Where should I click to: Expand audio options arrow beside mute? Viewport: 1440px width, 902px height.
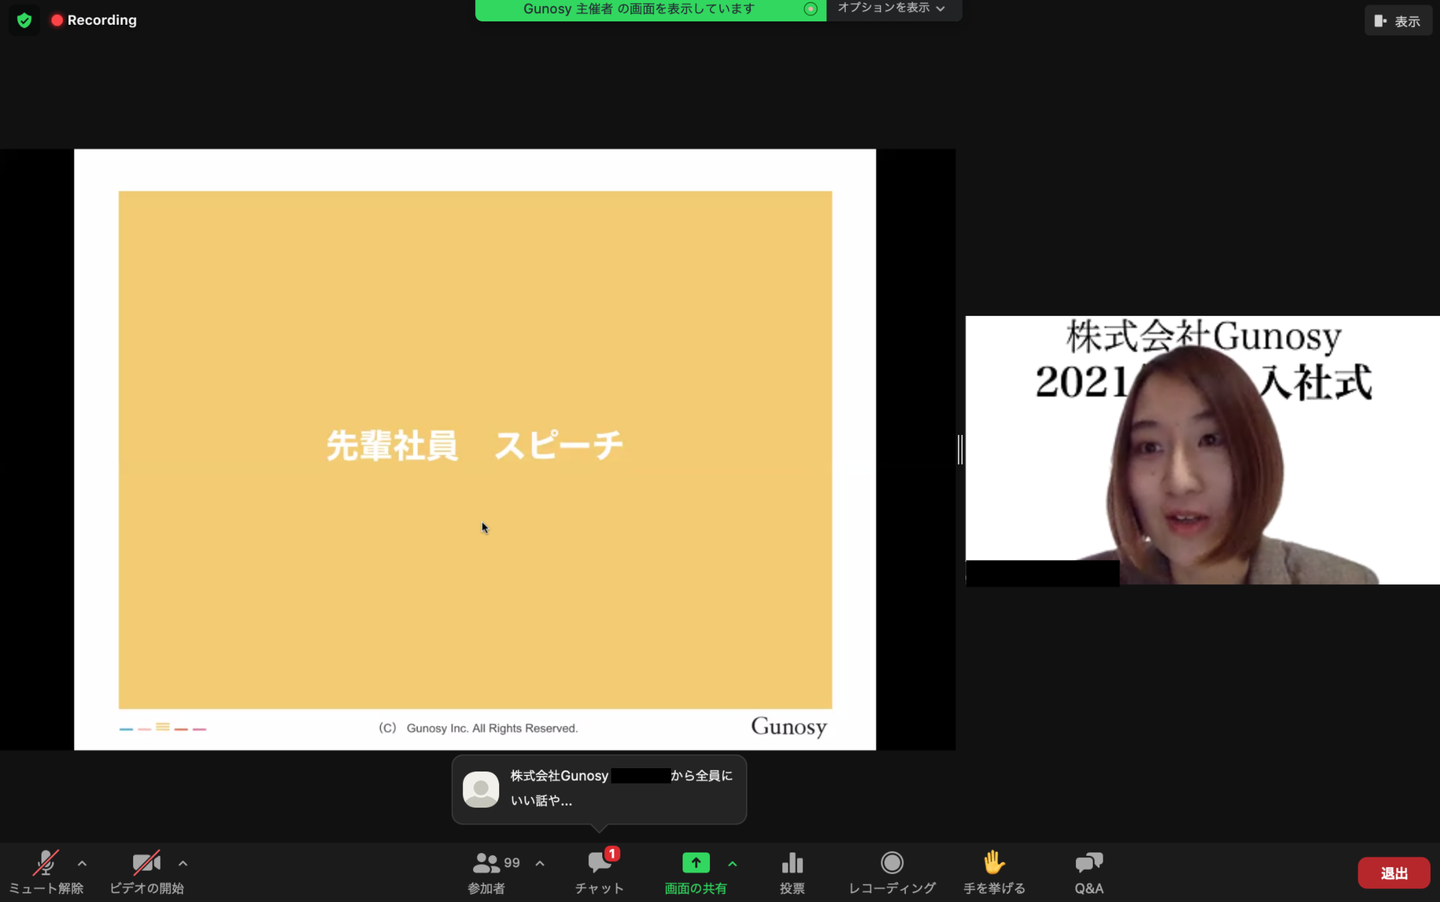coord(82,863)
